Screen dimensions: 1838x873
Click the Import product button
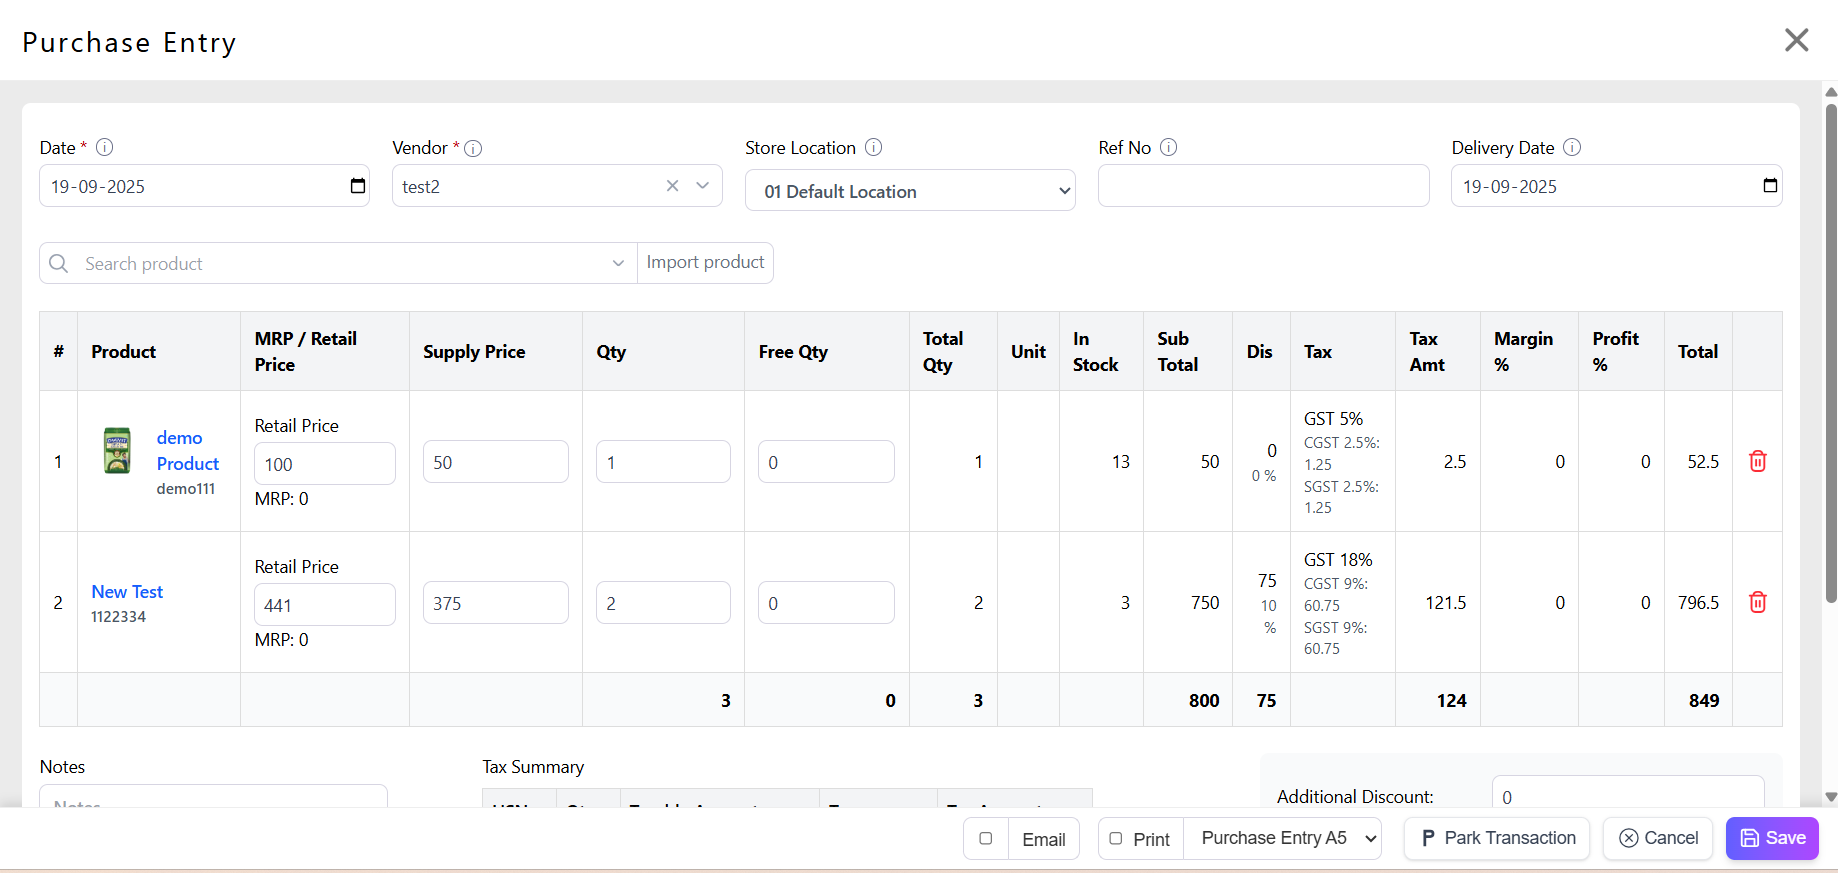tap(705, 262)
